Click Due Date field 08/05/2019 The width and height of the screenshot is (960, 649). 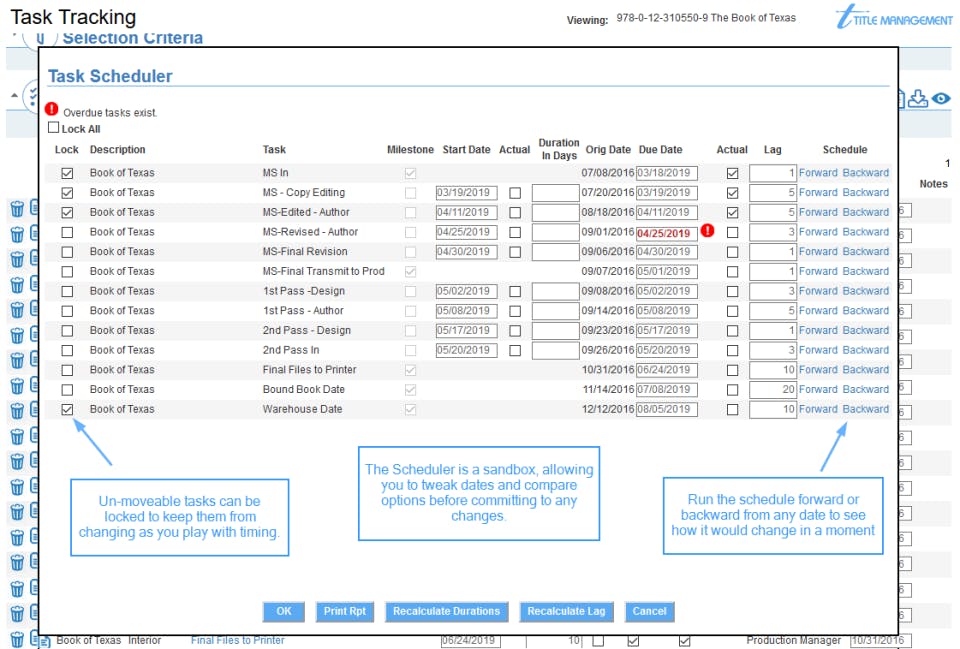click(666, 409)
